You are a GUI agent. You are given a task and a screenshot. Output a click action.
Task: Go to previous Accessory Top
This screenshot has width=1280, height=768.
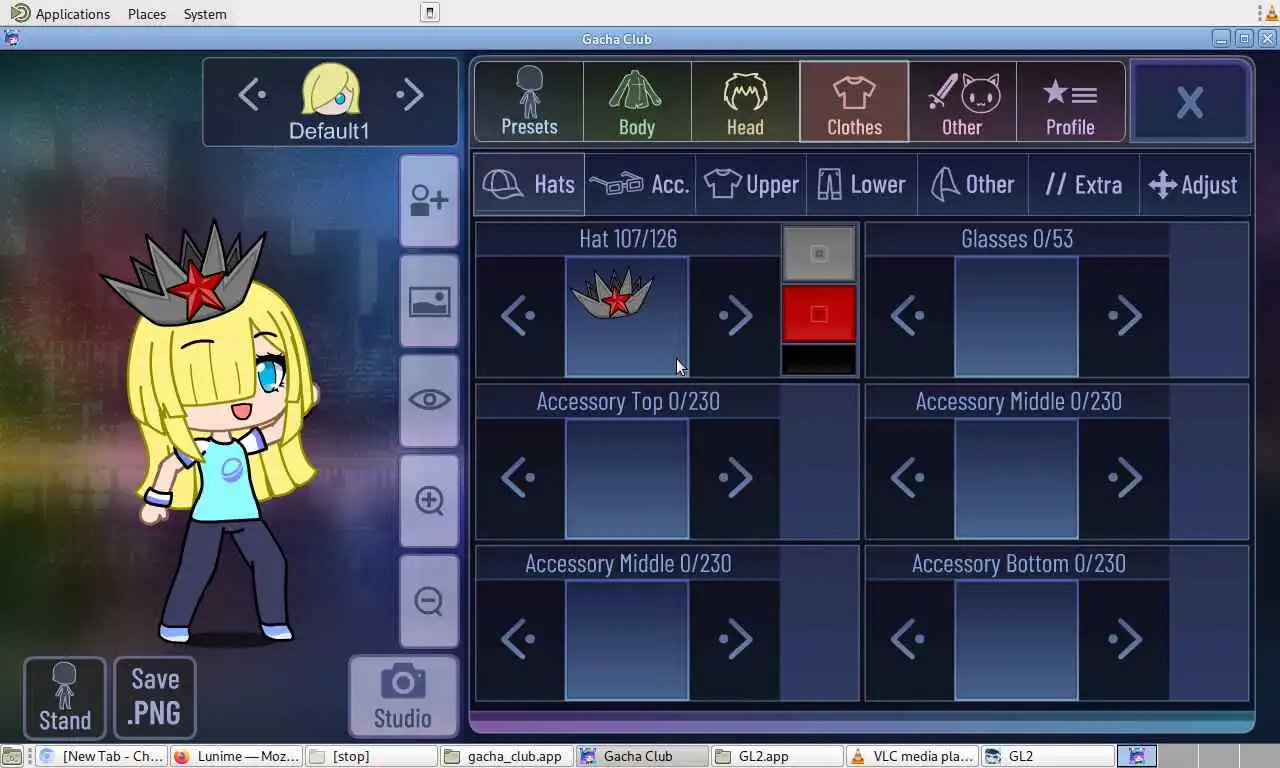pos(519,478)
